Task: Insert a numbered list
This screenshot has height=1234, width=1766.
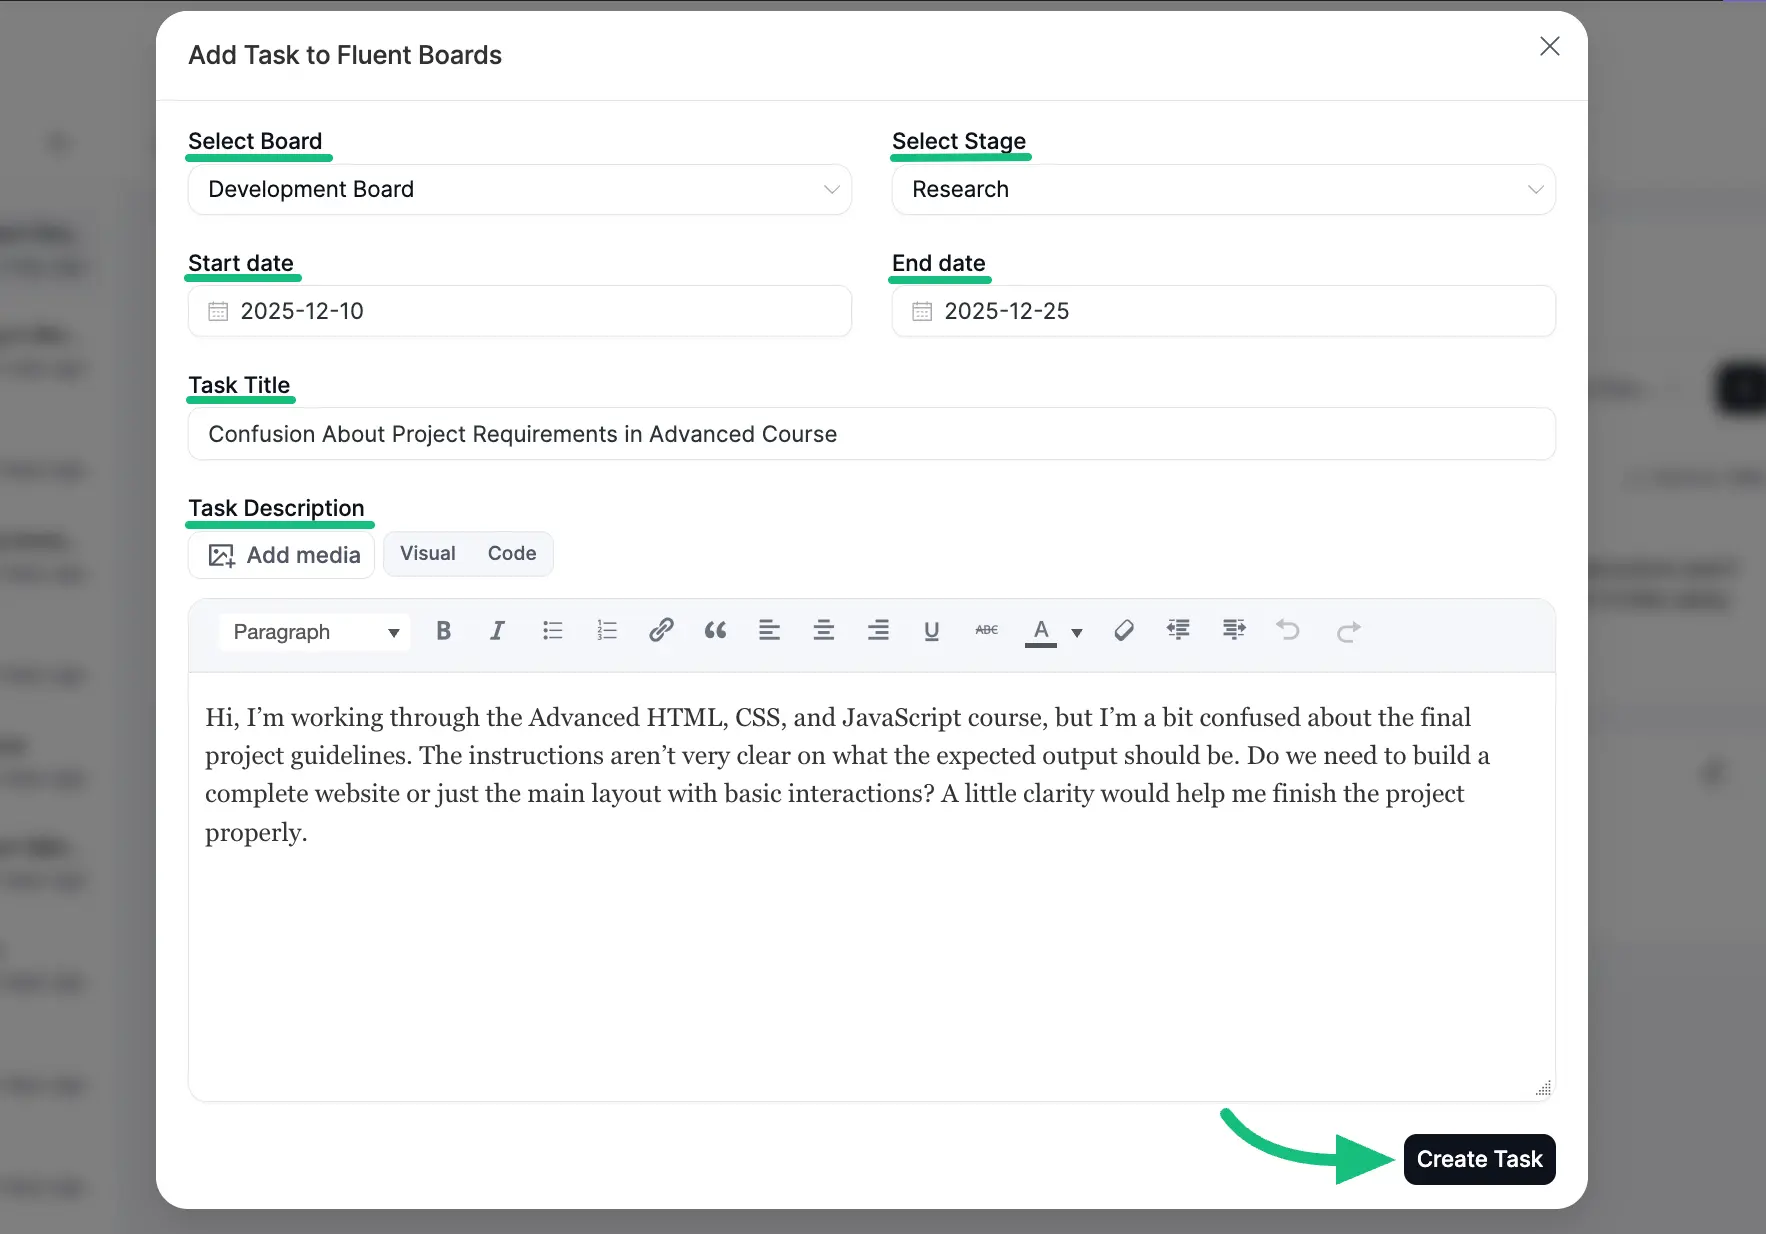Action: click(607, 631)
